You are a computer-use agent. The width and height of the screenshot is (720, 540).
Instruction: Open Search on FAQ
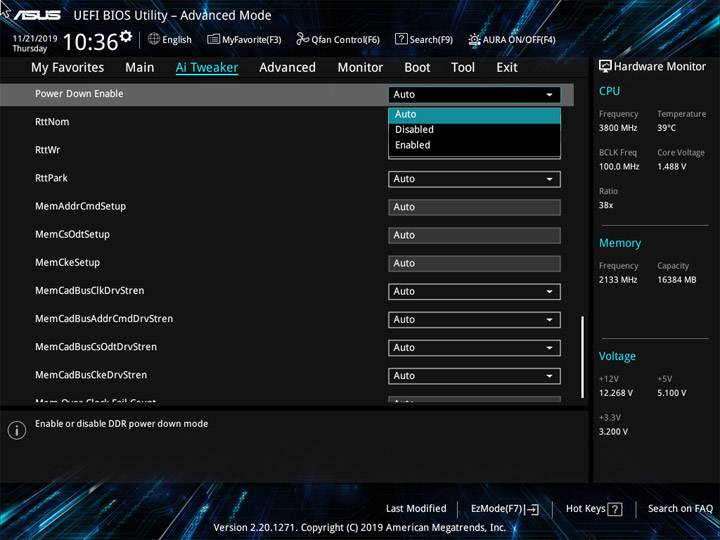pyautogui.click(x=680, y=508)
